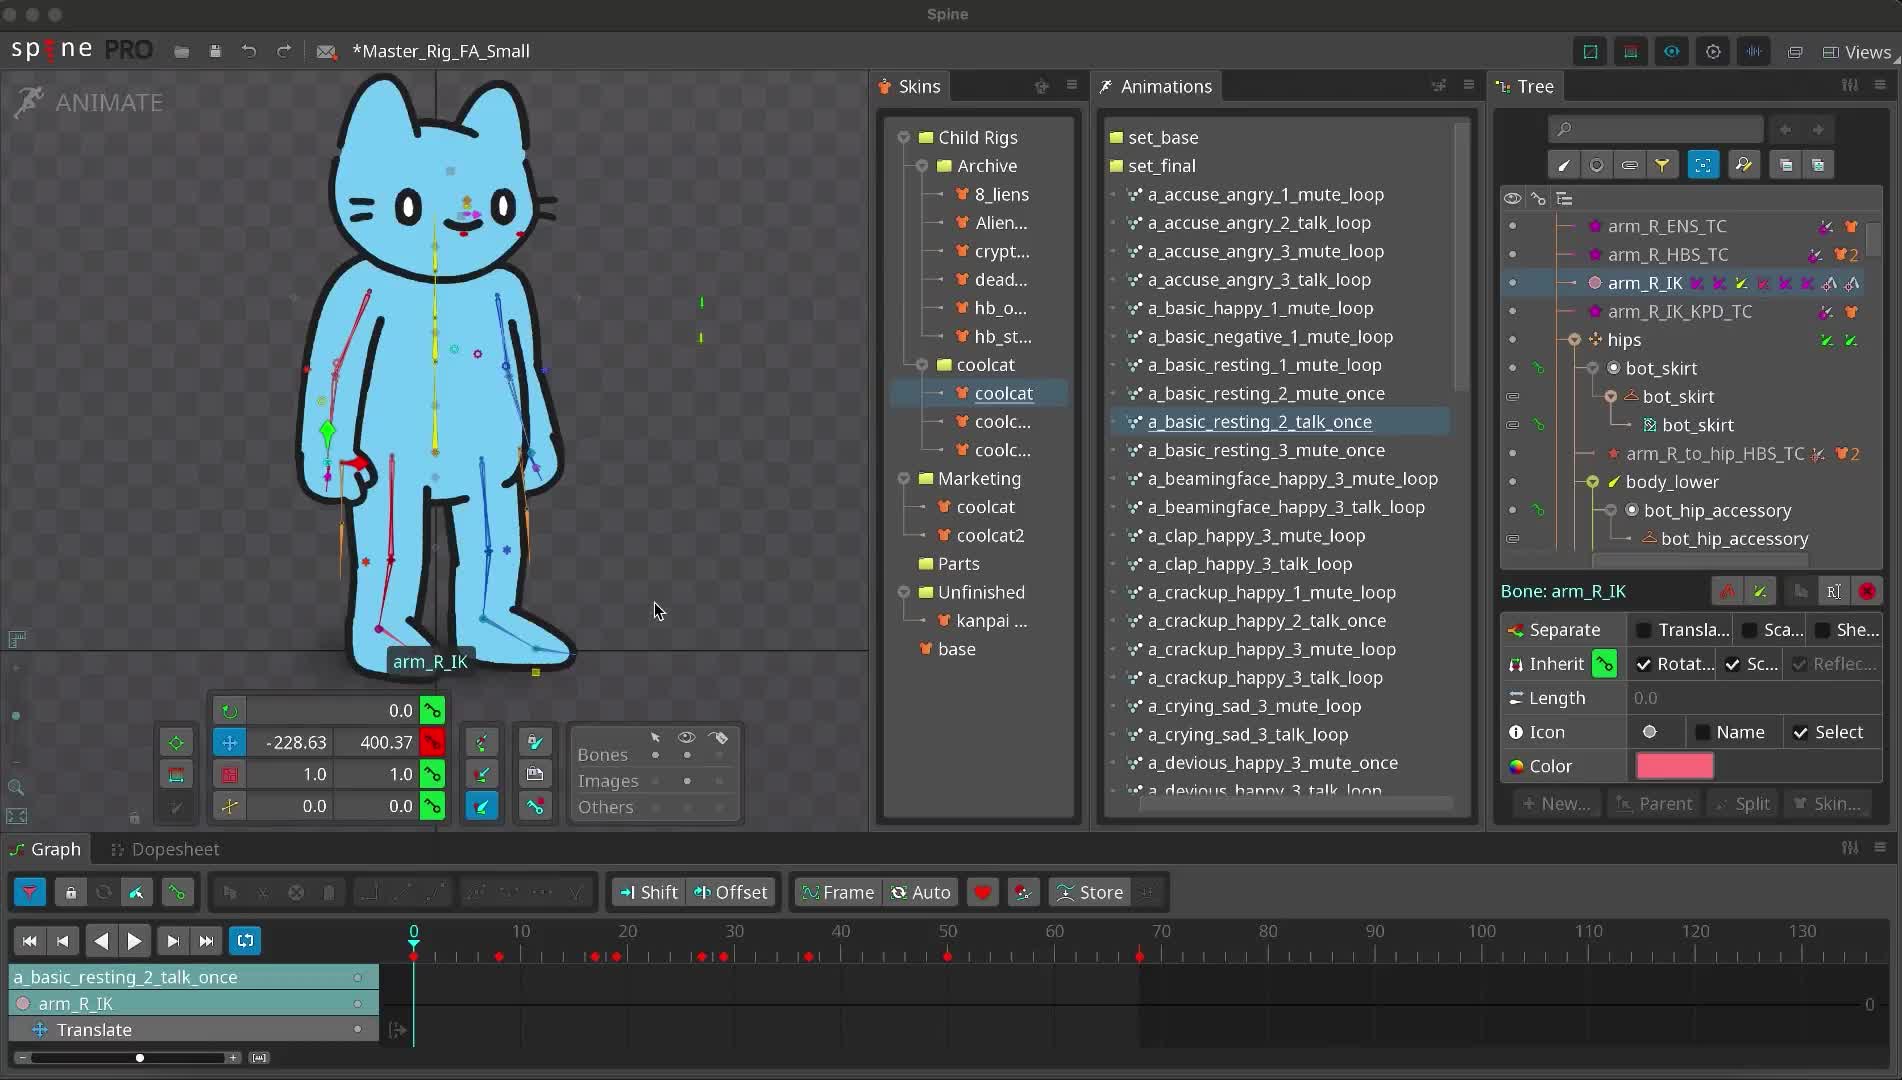1902x1080 pixels.
Task: Collapse the Child Rigs folder
Action: coord(904,138)
